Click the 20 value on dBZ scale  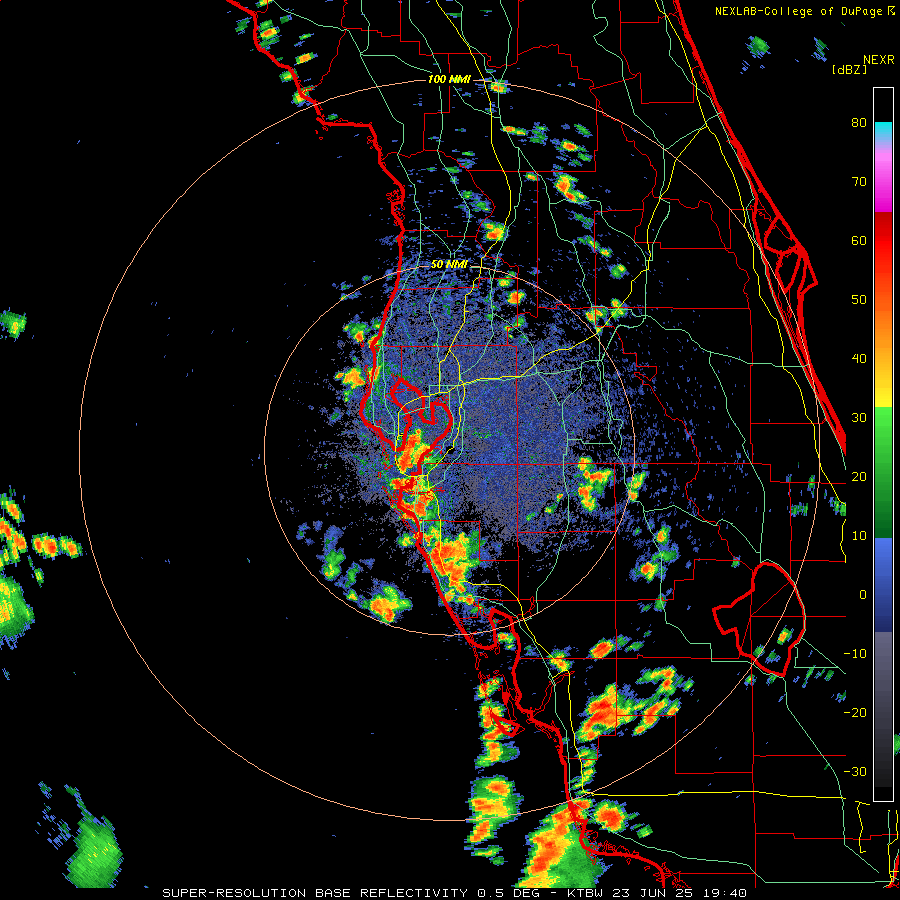pyautogui.click(x=859, y=477)
